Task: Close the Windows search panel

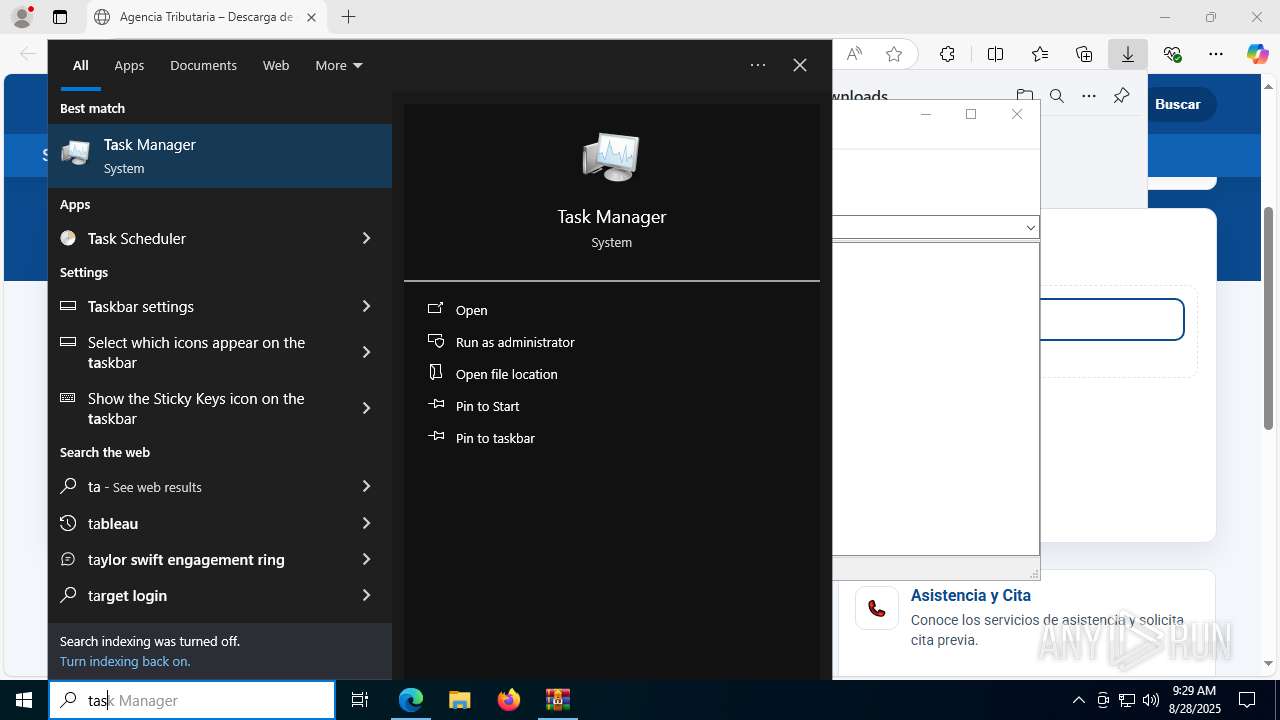Action: 800,65
